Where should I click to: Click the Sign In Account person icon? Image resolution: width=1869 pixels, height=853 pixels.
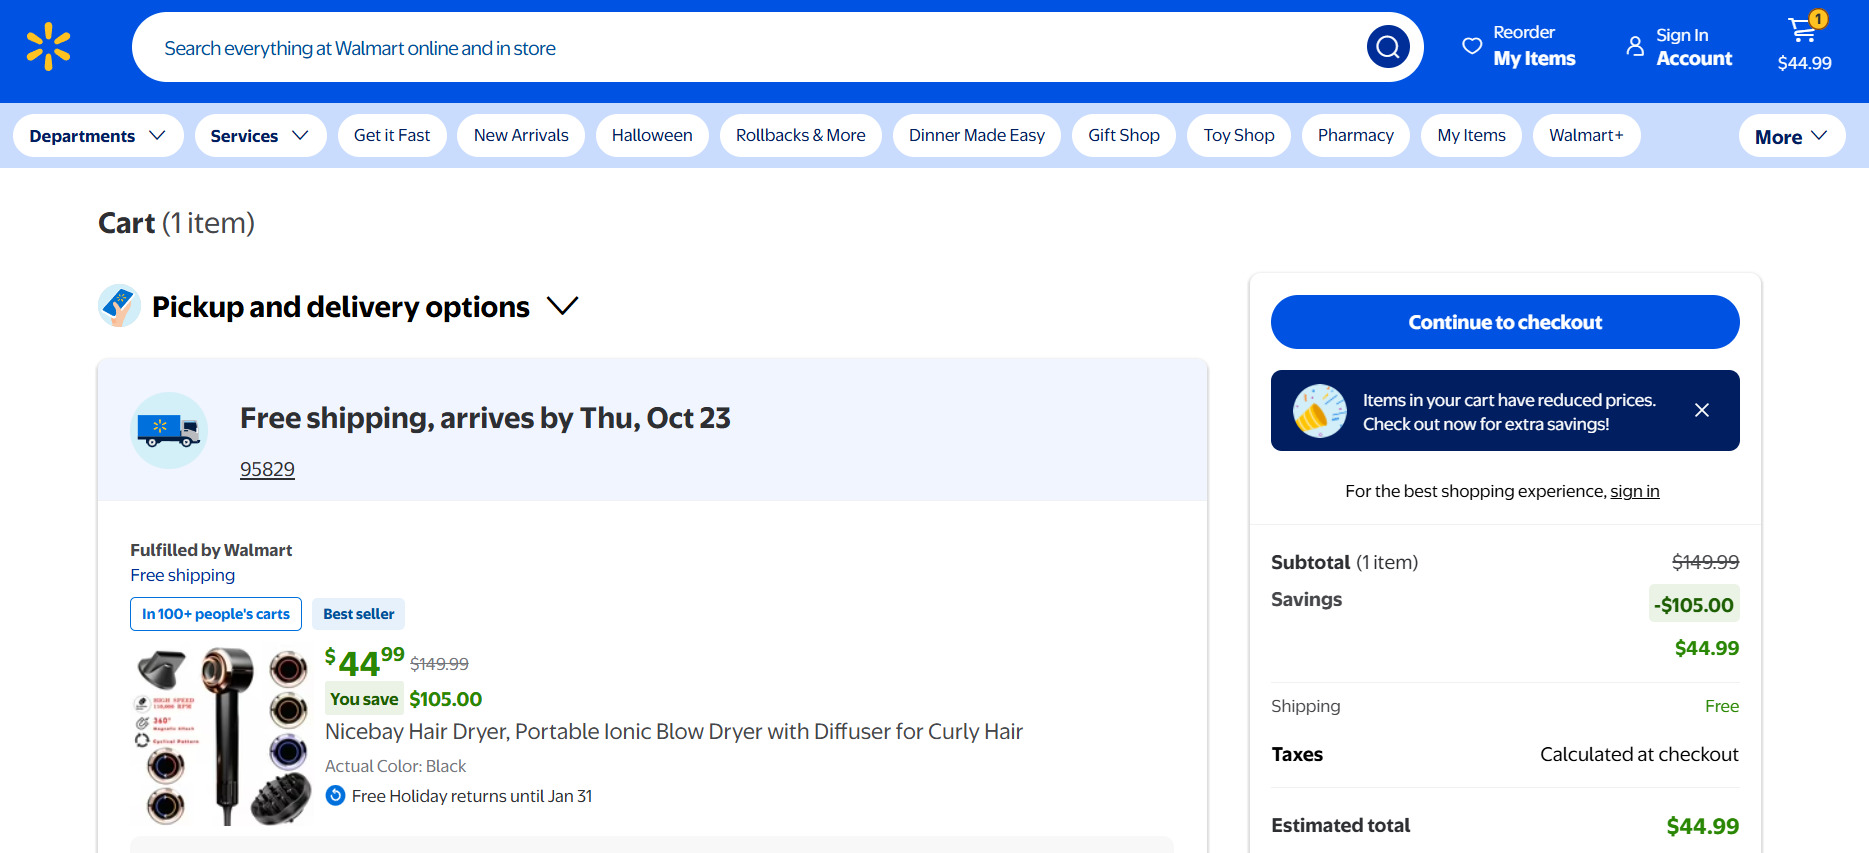tap(1635, 46)
